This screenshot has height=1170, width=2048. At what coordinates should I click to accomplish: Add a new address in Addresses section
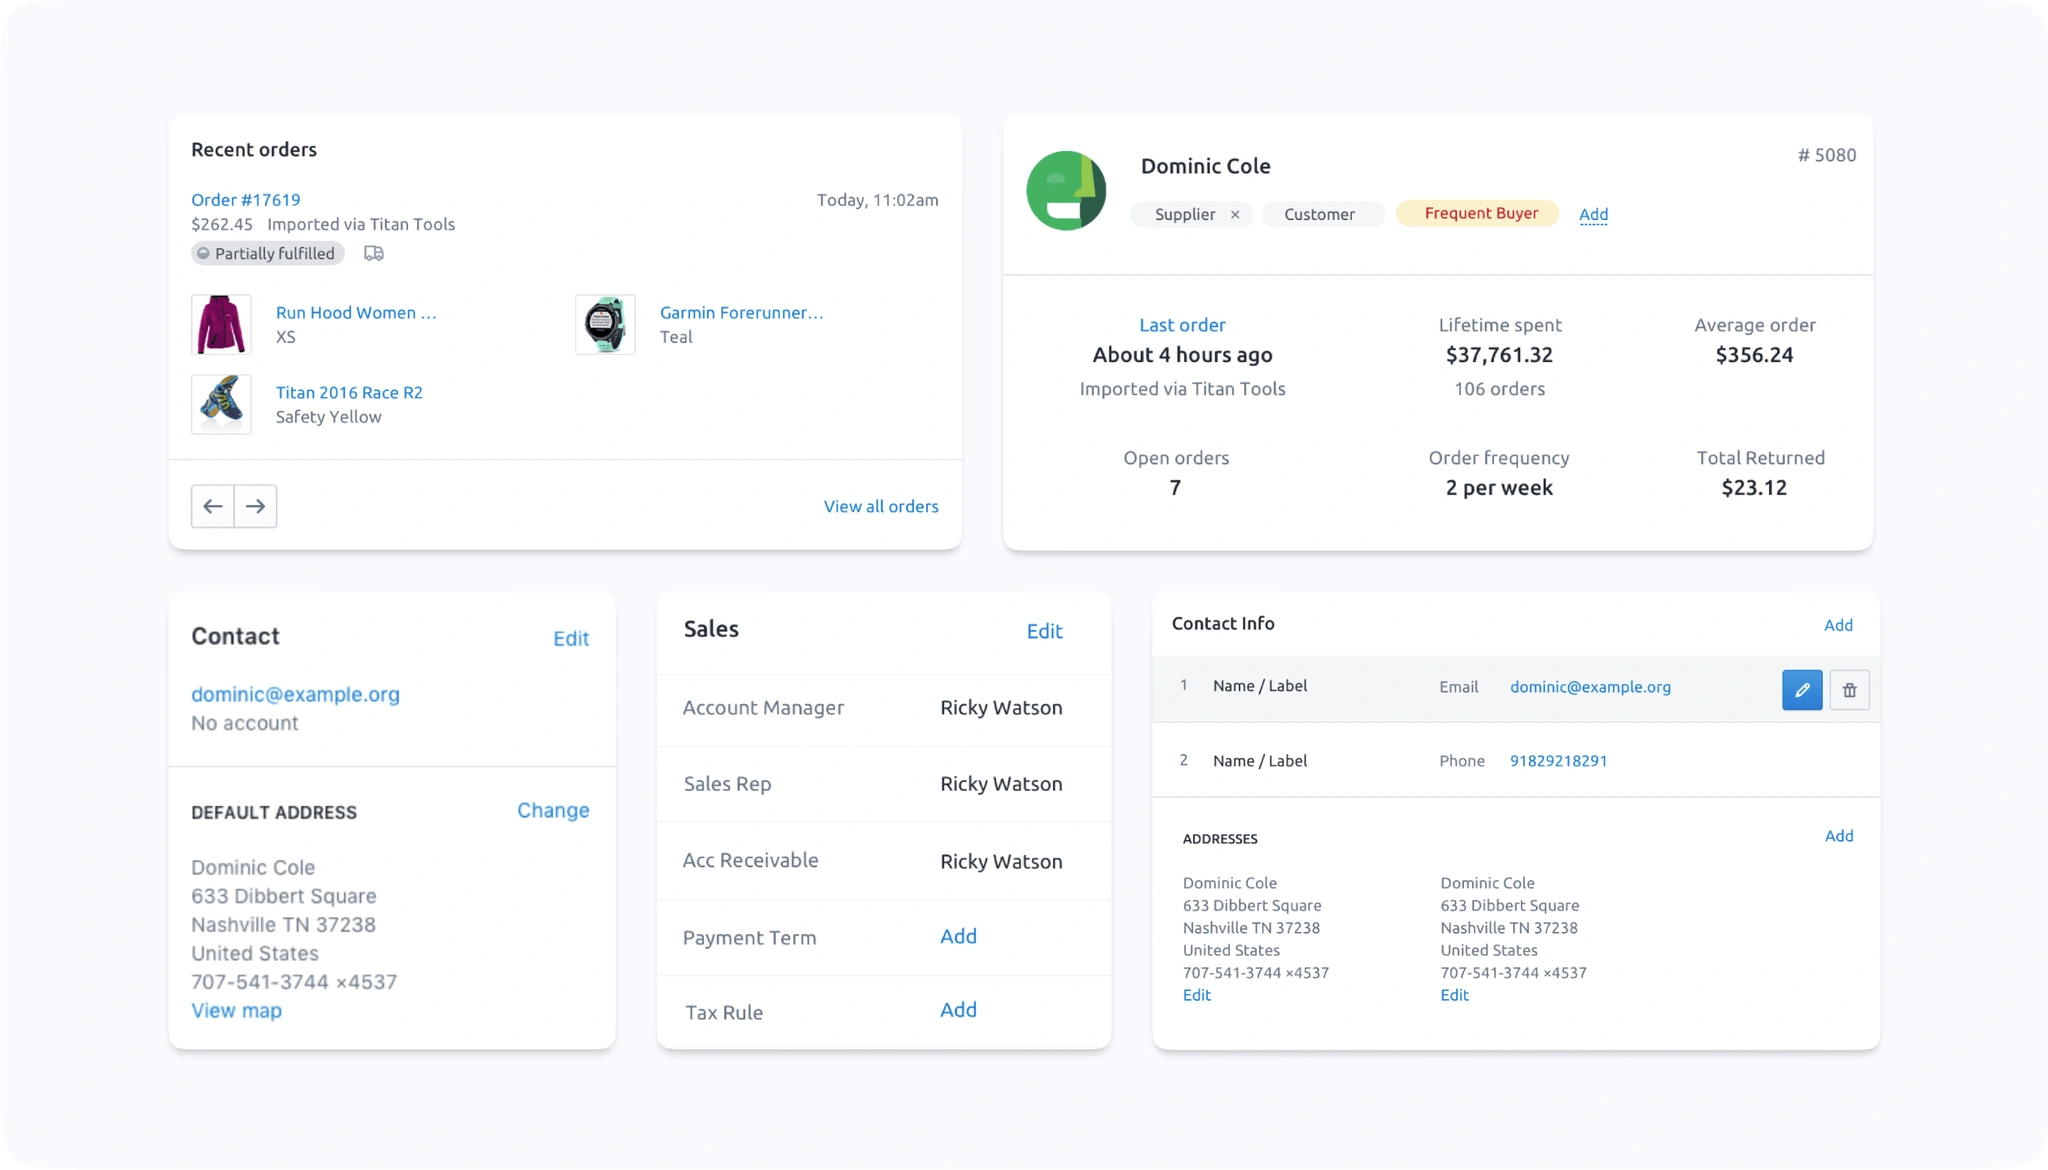[1838, 836]
